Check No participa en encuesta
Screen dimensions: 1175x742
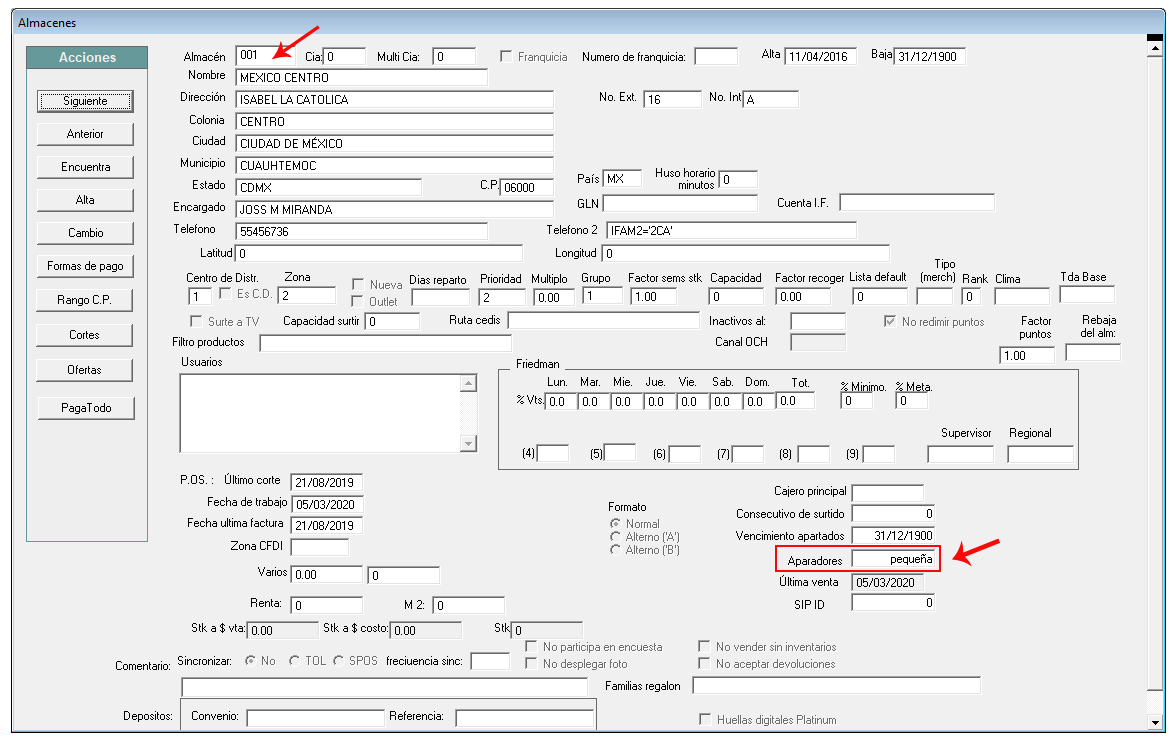pyautogui.click(x=531, y=646)
